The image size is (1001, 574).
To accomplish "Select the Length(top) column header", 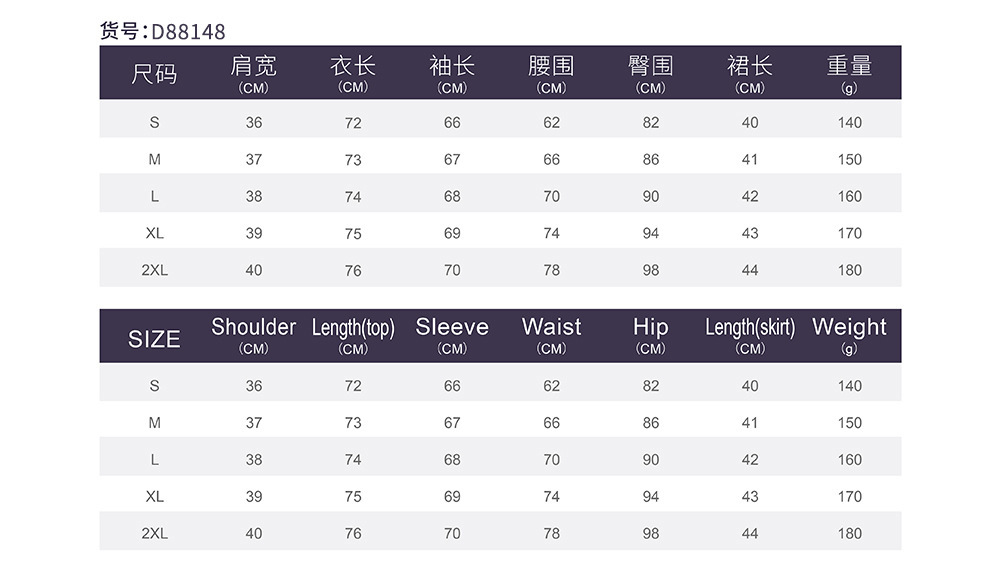I will 353,334.
